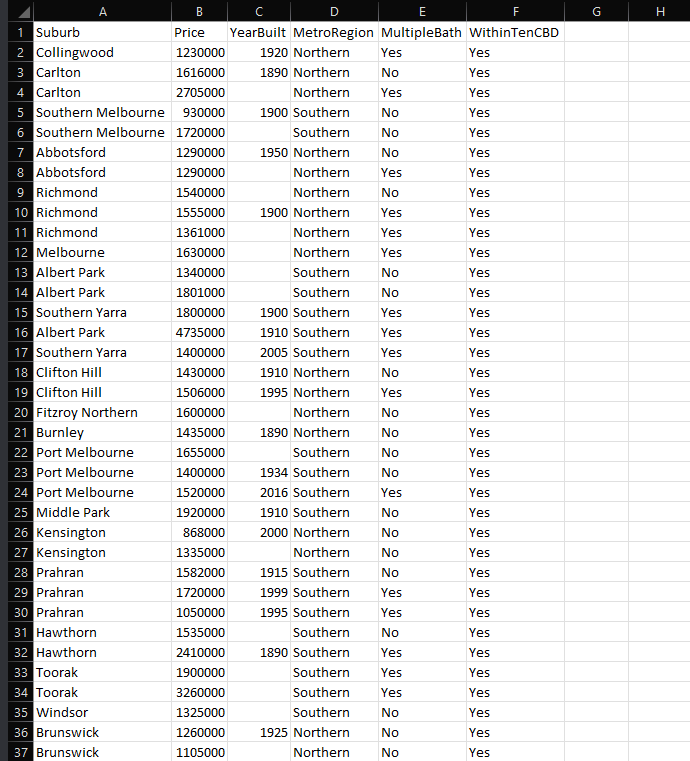This screenshot has width=690, height=761.
Task: Select column D header
Action: point(334,11)
